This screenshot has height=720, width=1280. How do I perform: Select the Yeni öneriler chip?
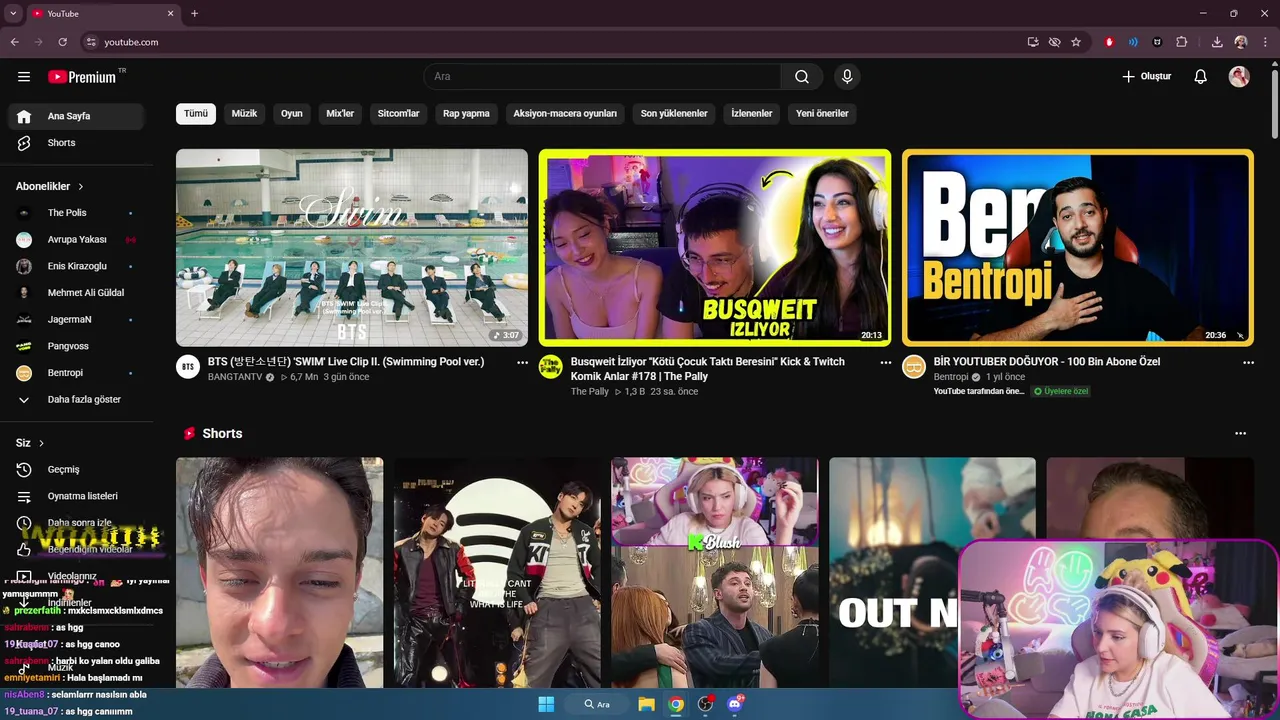click(822, 114)
